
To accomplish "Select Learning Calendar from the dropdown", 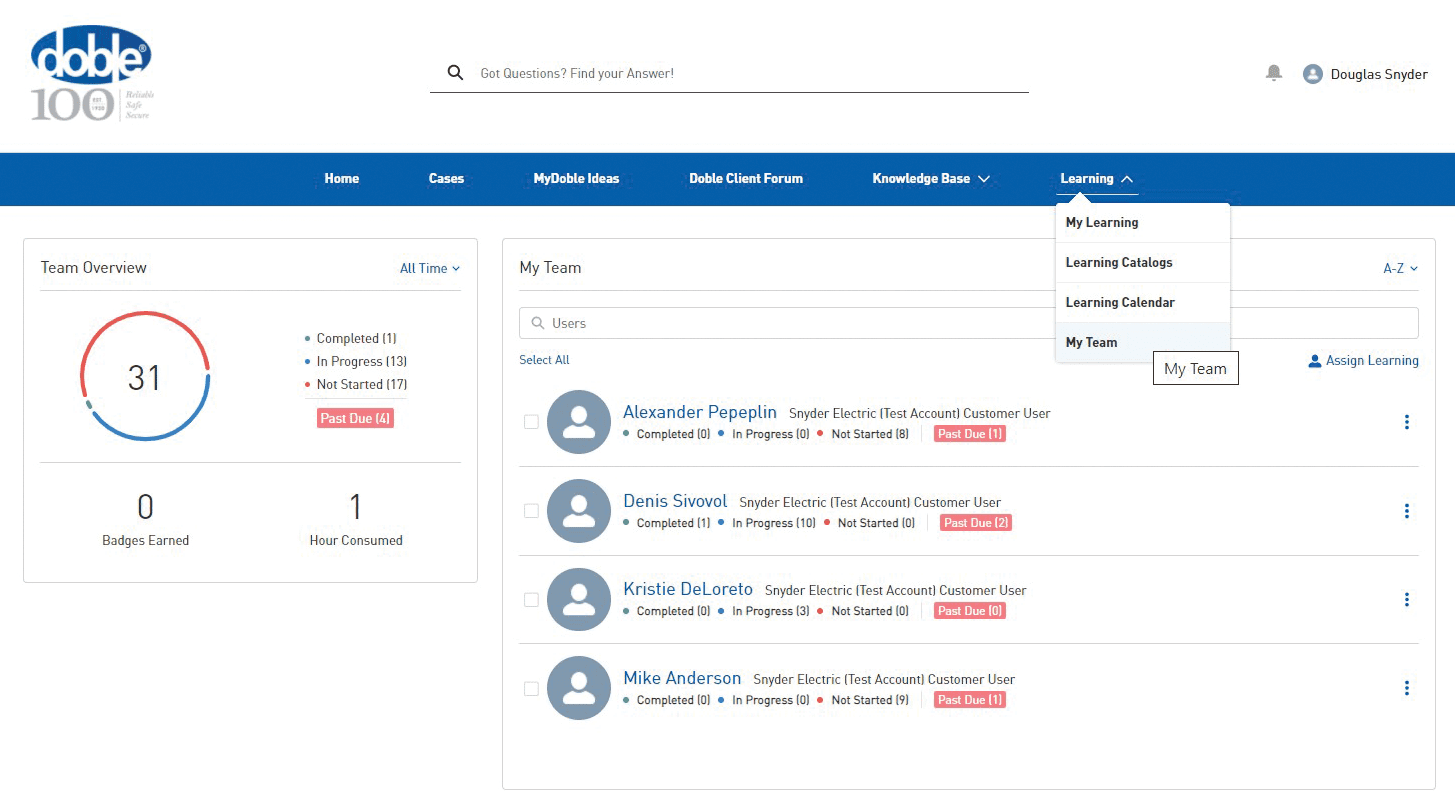I will click(1143, 302).
